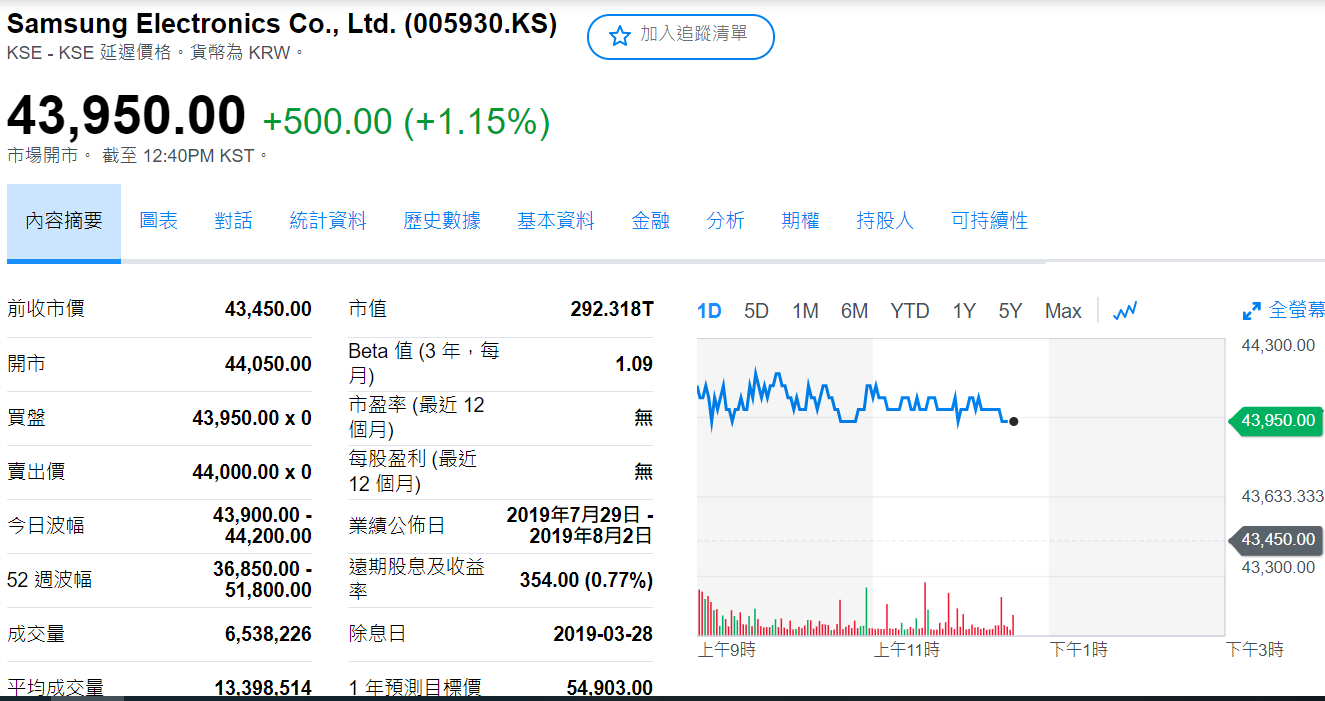Click the 每股盈利 (最近 12 個月) label
Image resolution: width=1325 pixels, height=701 pixels.
(x=413, y=471)
